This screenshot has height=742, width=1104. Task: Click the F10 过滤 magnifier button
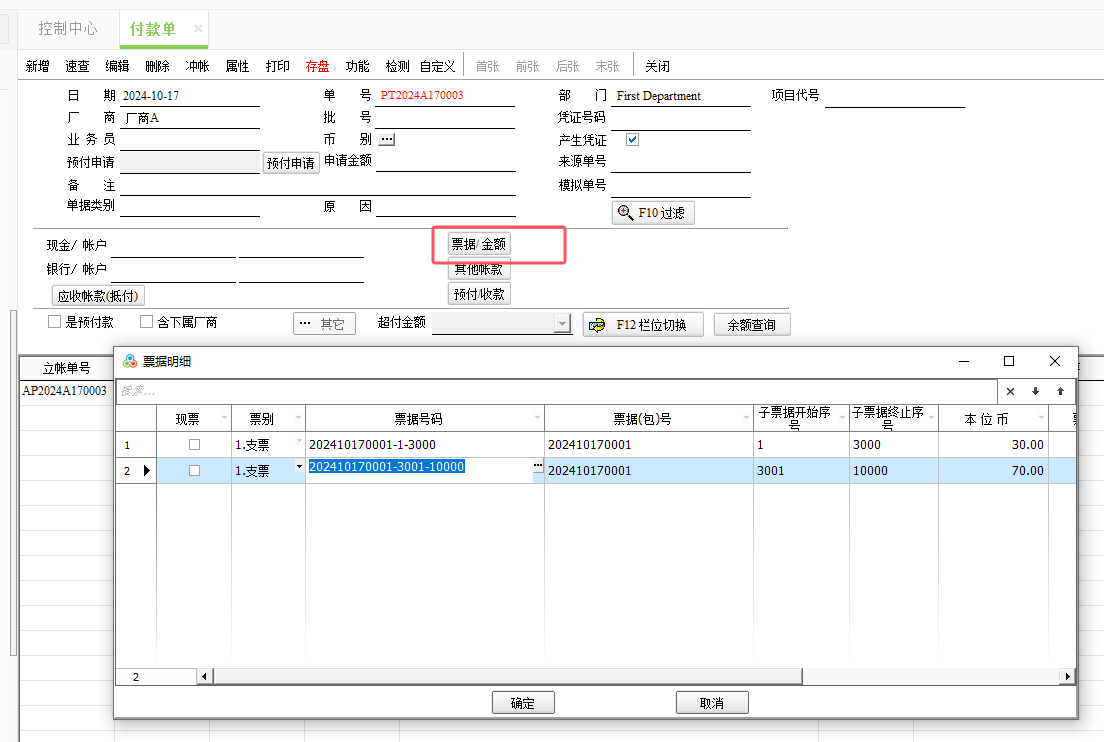click(653, 213)
